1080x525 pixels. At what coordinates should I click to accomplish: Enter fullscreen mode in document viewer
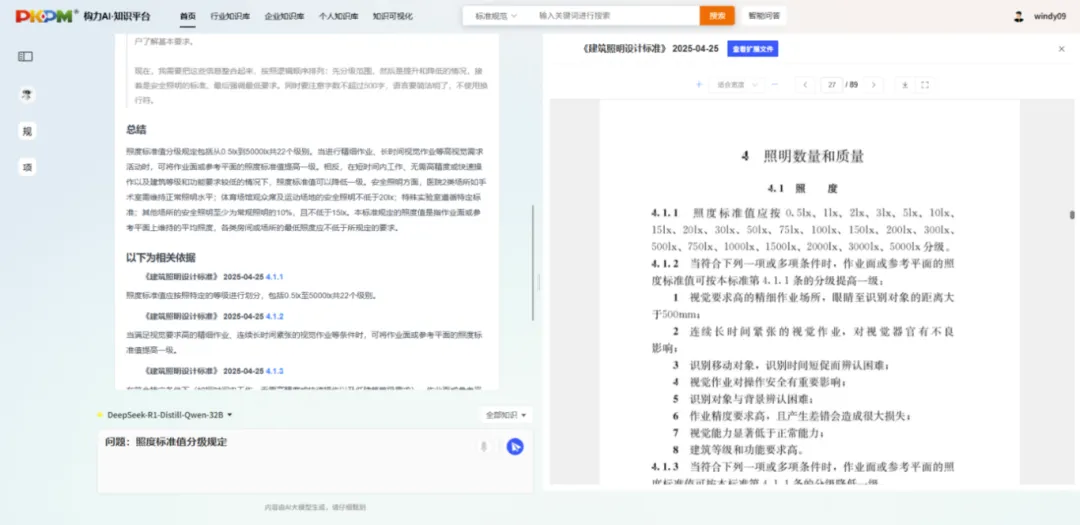pos(924,85)
